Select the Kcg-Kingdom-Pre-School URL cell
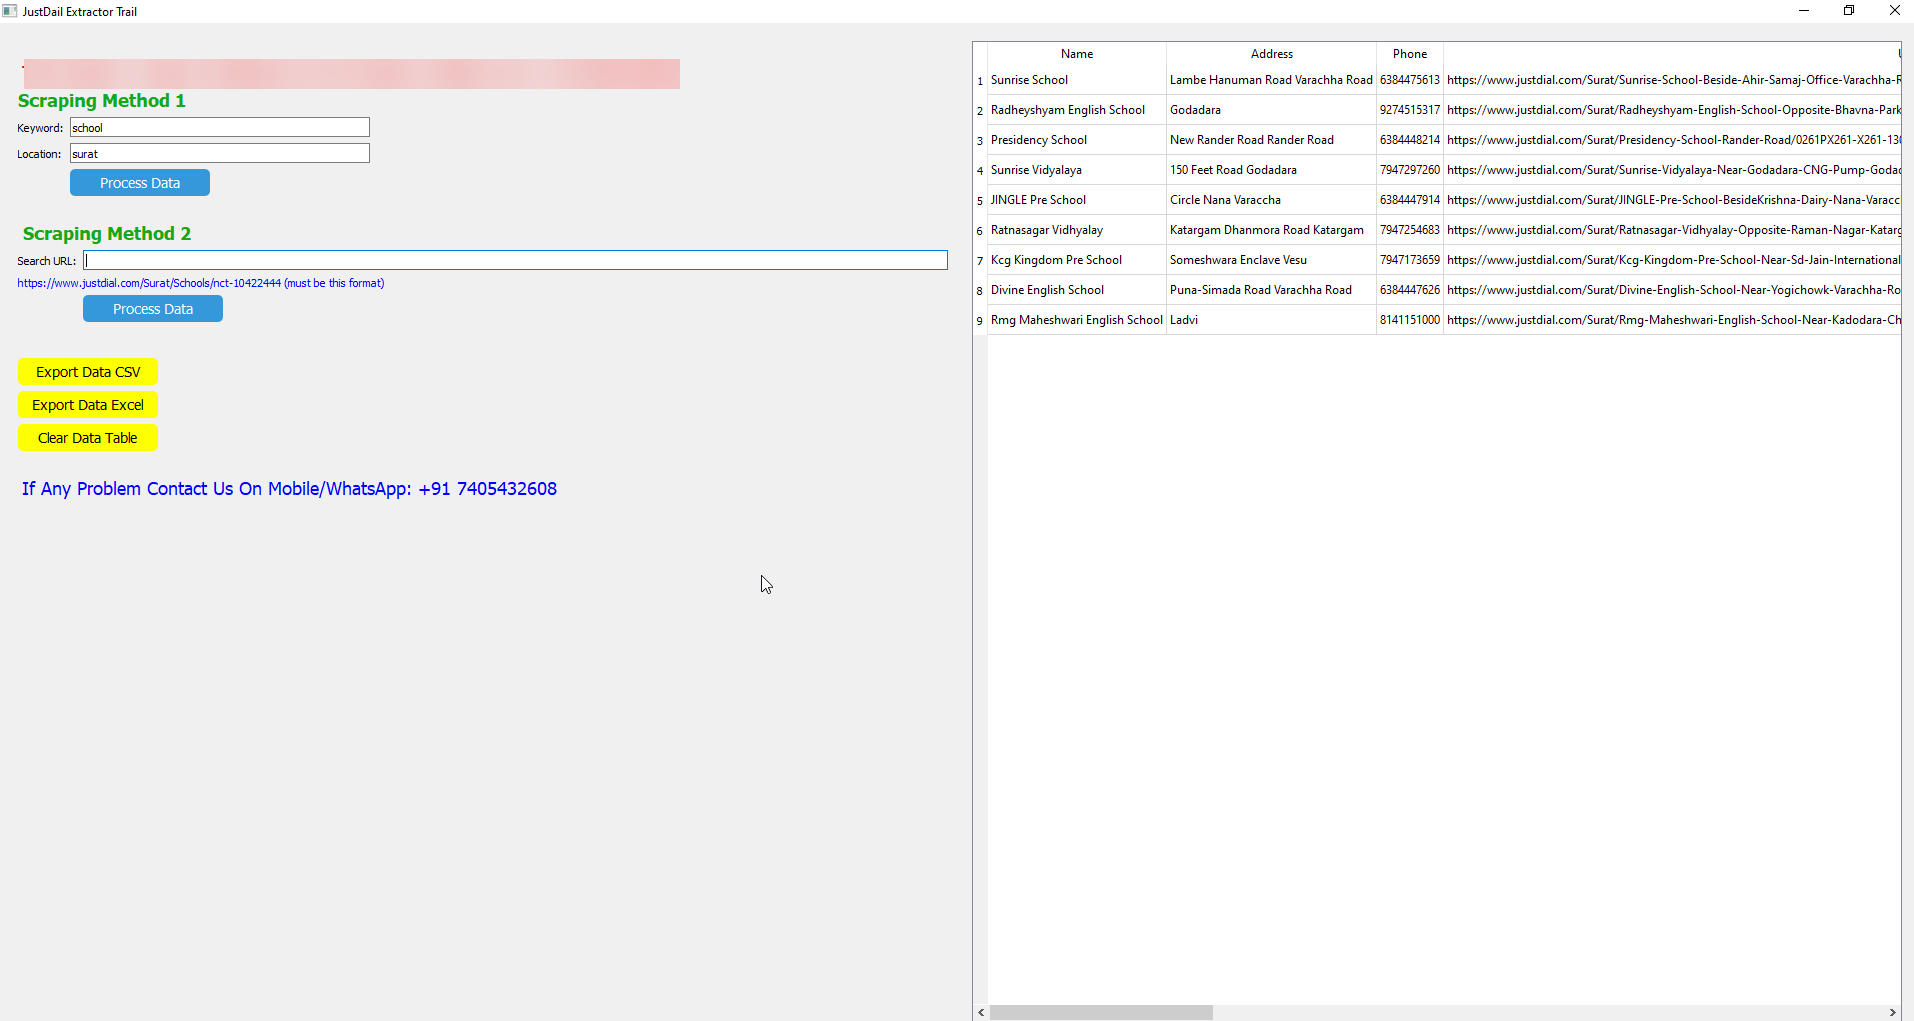1914x1021 pixels. (x=1672, y=260)
